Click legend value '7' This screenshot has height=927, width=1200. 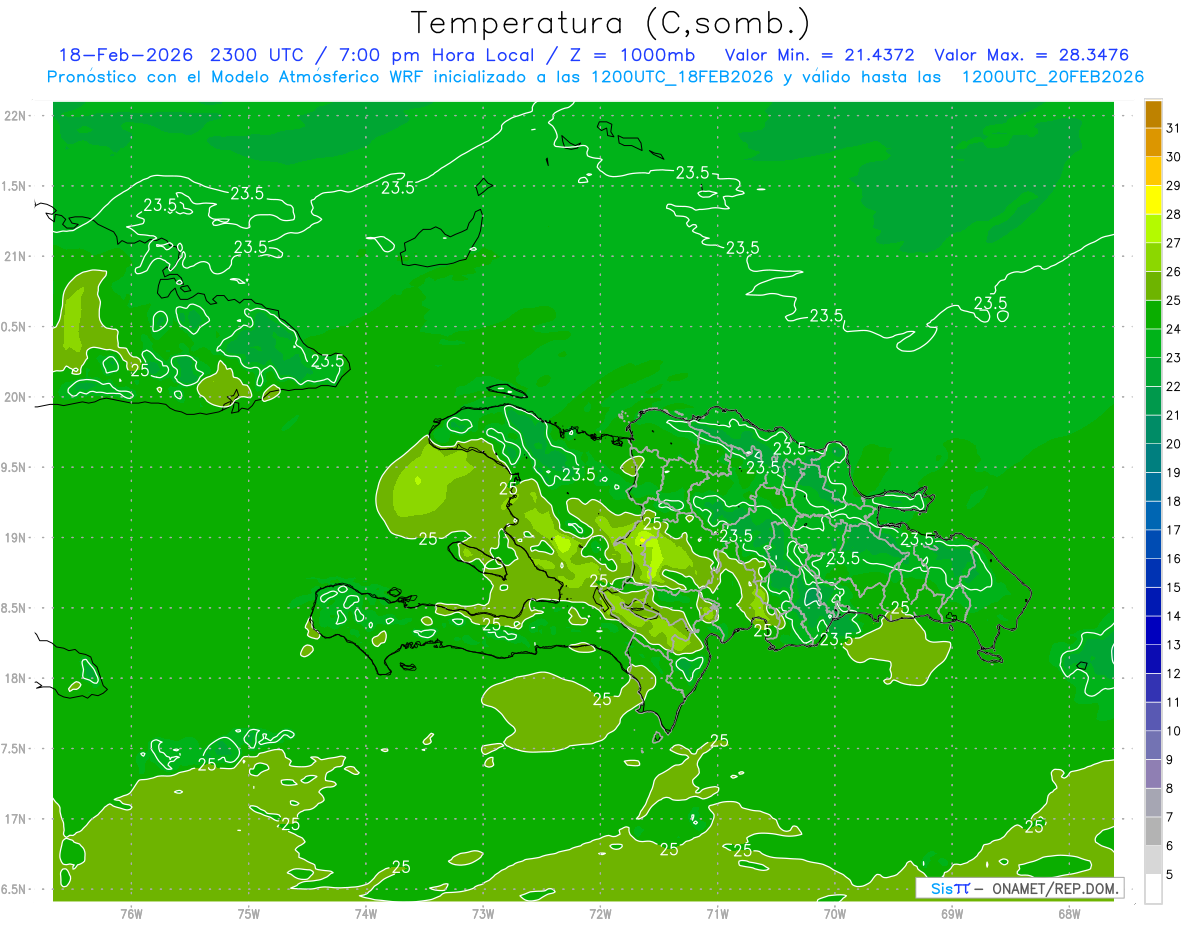[x=1170, y=817]
